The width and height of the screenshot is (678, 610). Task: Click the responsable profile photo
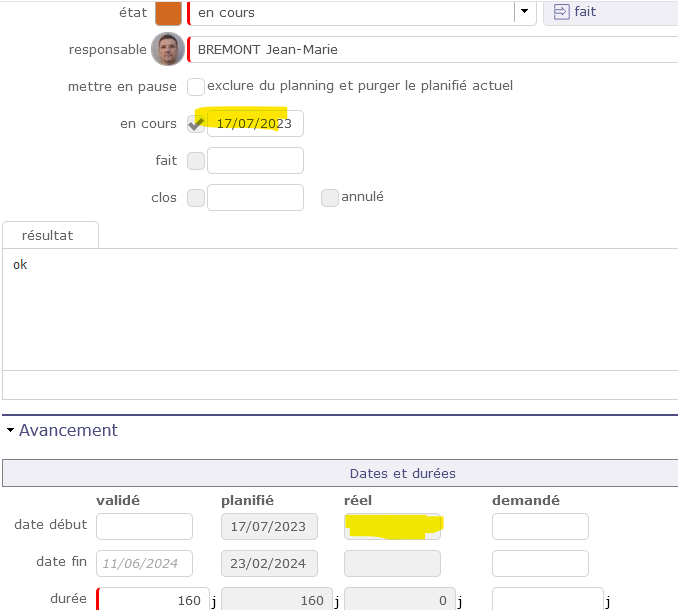[168, 49]
